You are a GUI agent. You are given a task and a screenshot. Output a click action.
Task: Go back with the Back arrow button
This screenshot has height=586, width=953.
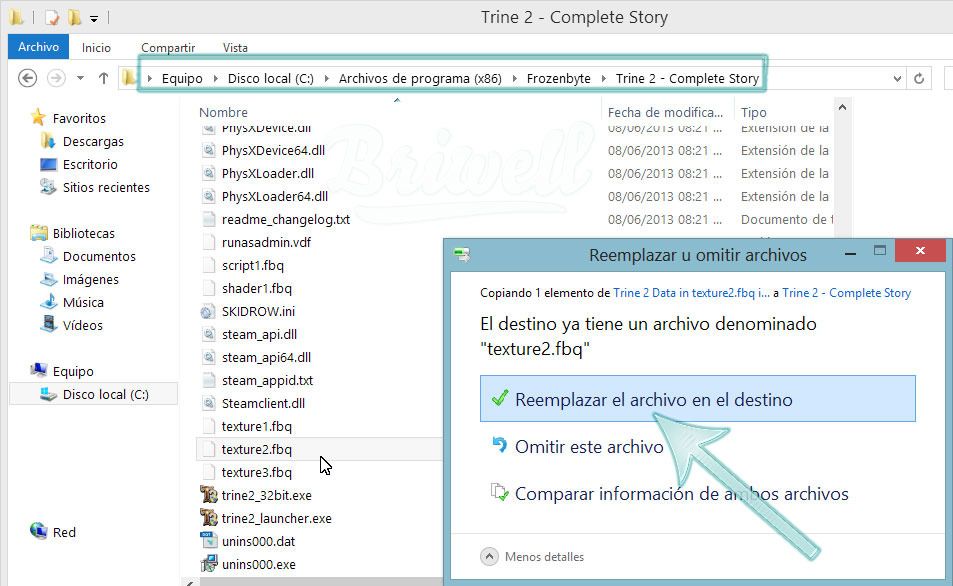[27, 78]
